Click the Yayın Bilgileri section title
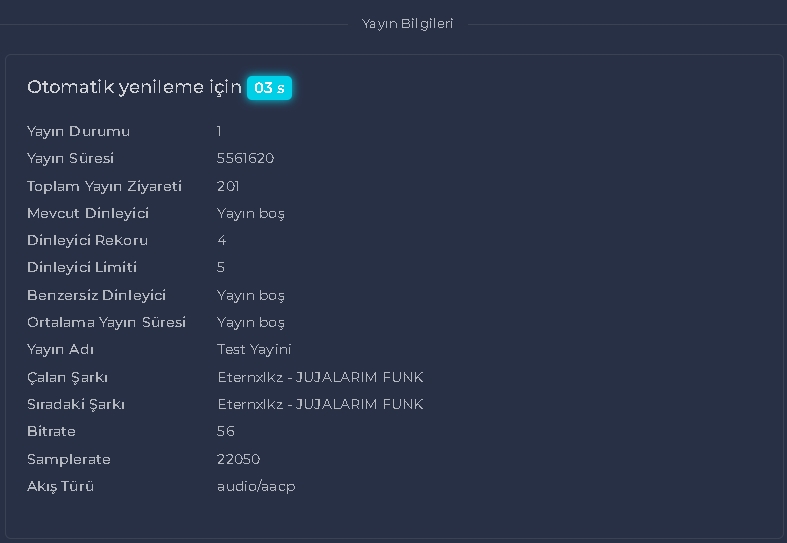The height and width of the screenshot is (543, 787). [x=408, y=24]
